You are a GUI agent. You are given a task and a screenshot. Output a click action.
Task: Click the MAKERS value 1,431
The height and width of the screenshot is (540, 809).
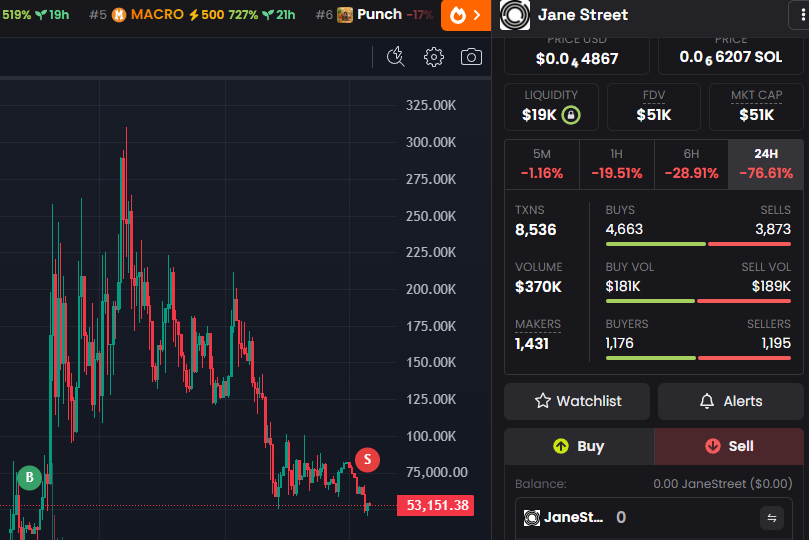[532, 343]
